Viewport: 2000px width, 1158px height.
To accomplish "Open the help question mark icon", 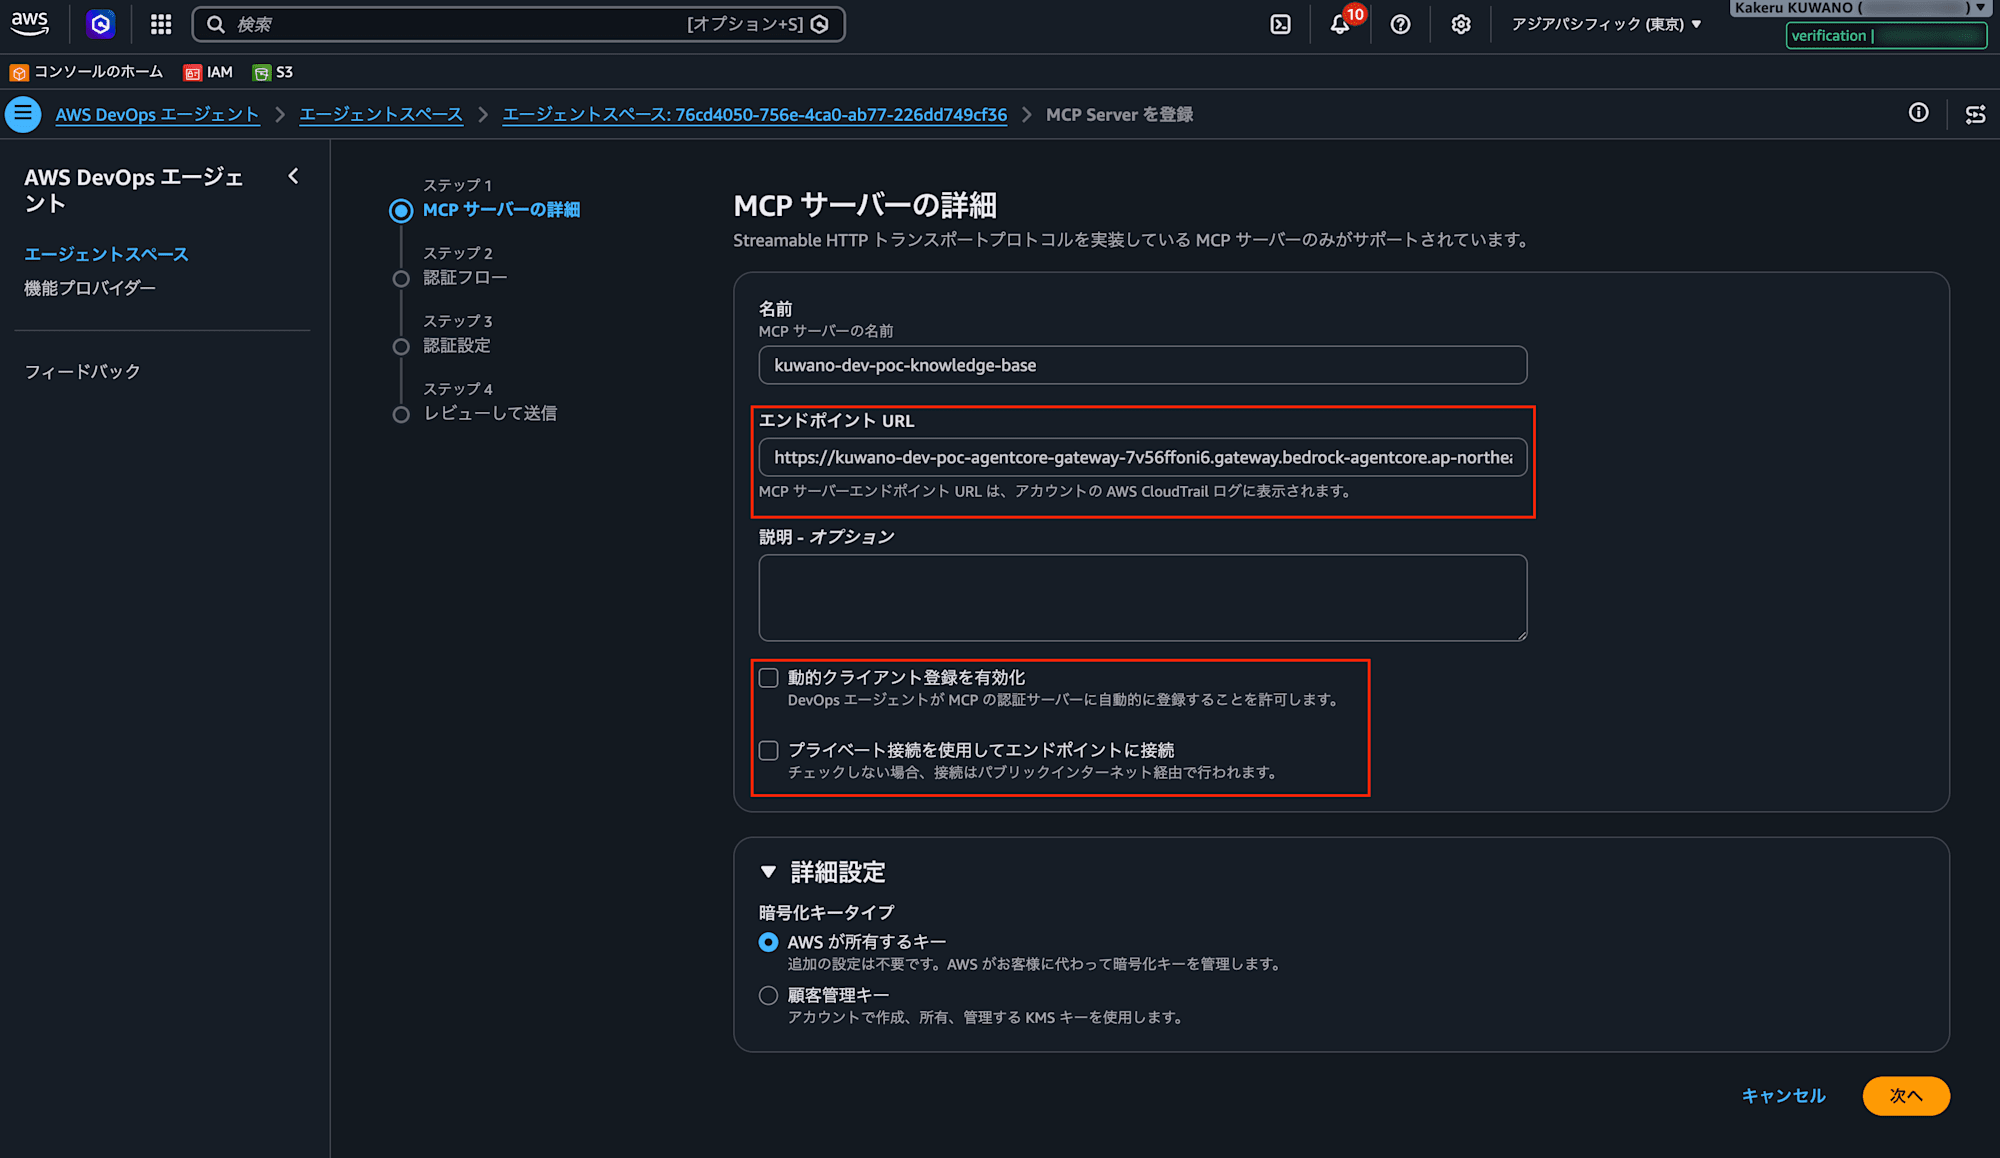I will coord(1400,24).
